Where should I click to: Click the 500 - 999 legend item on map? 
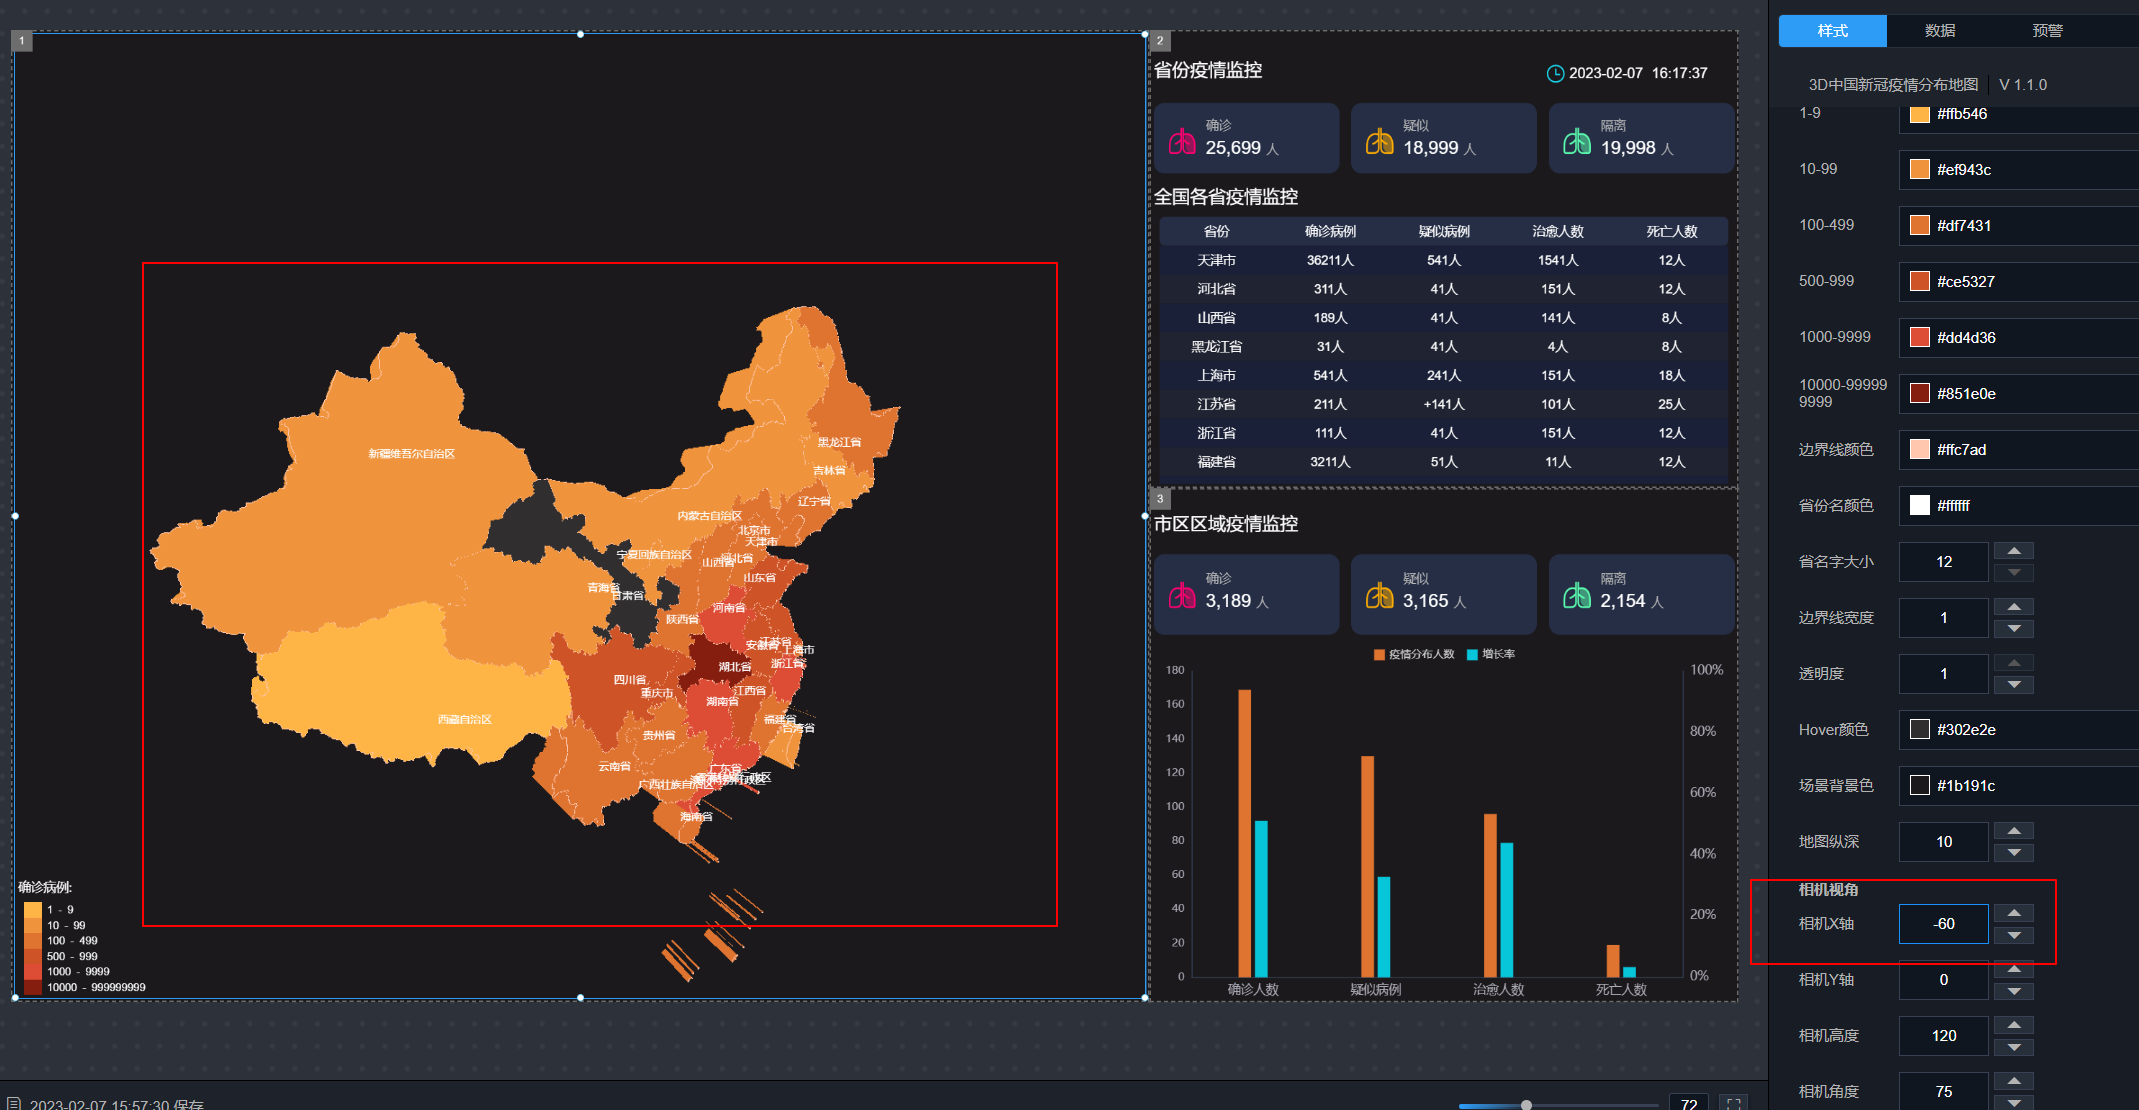click(x=62, y=956)
